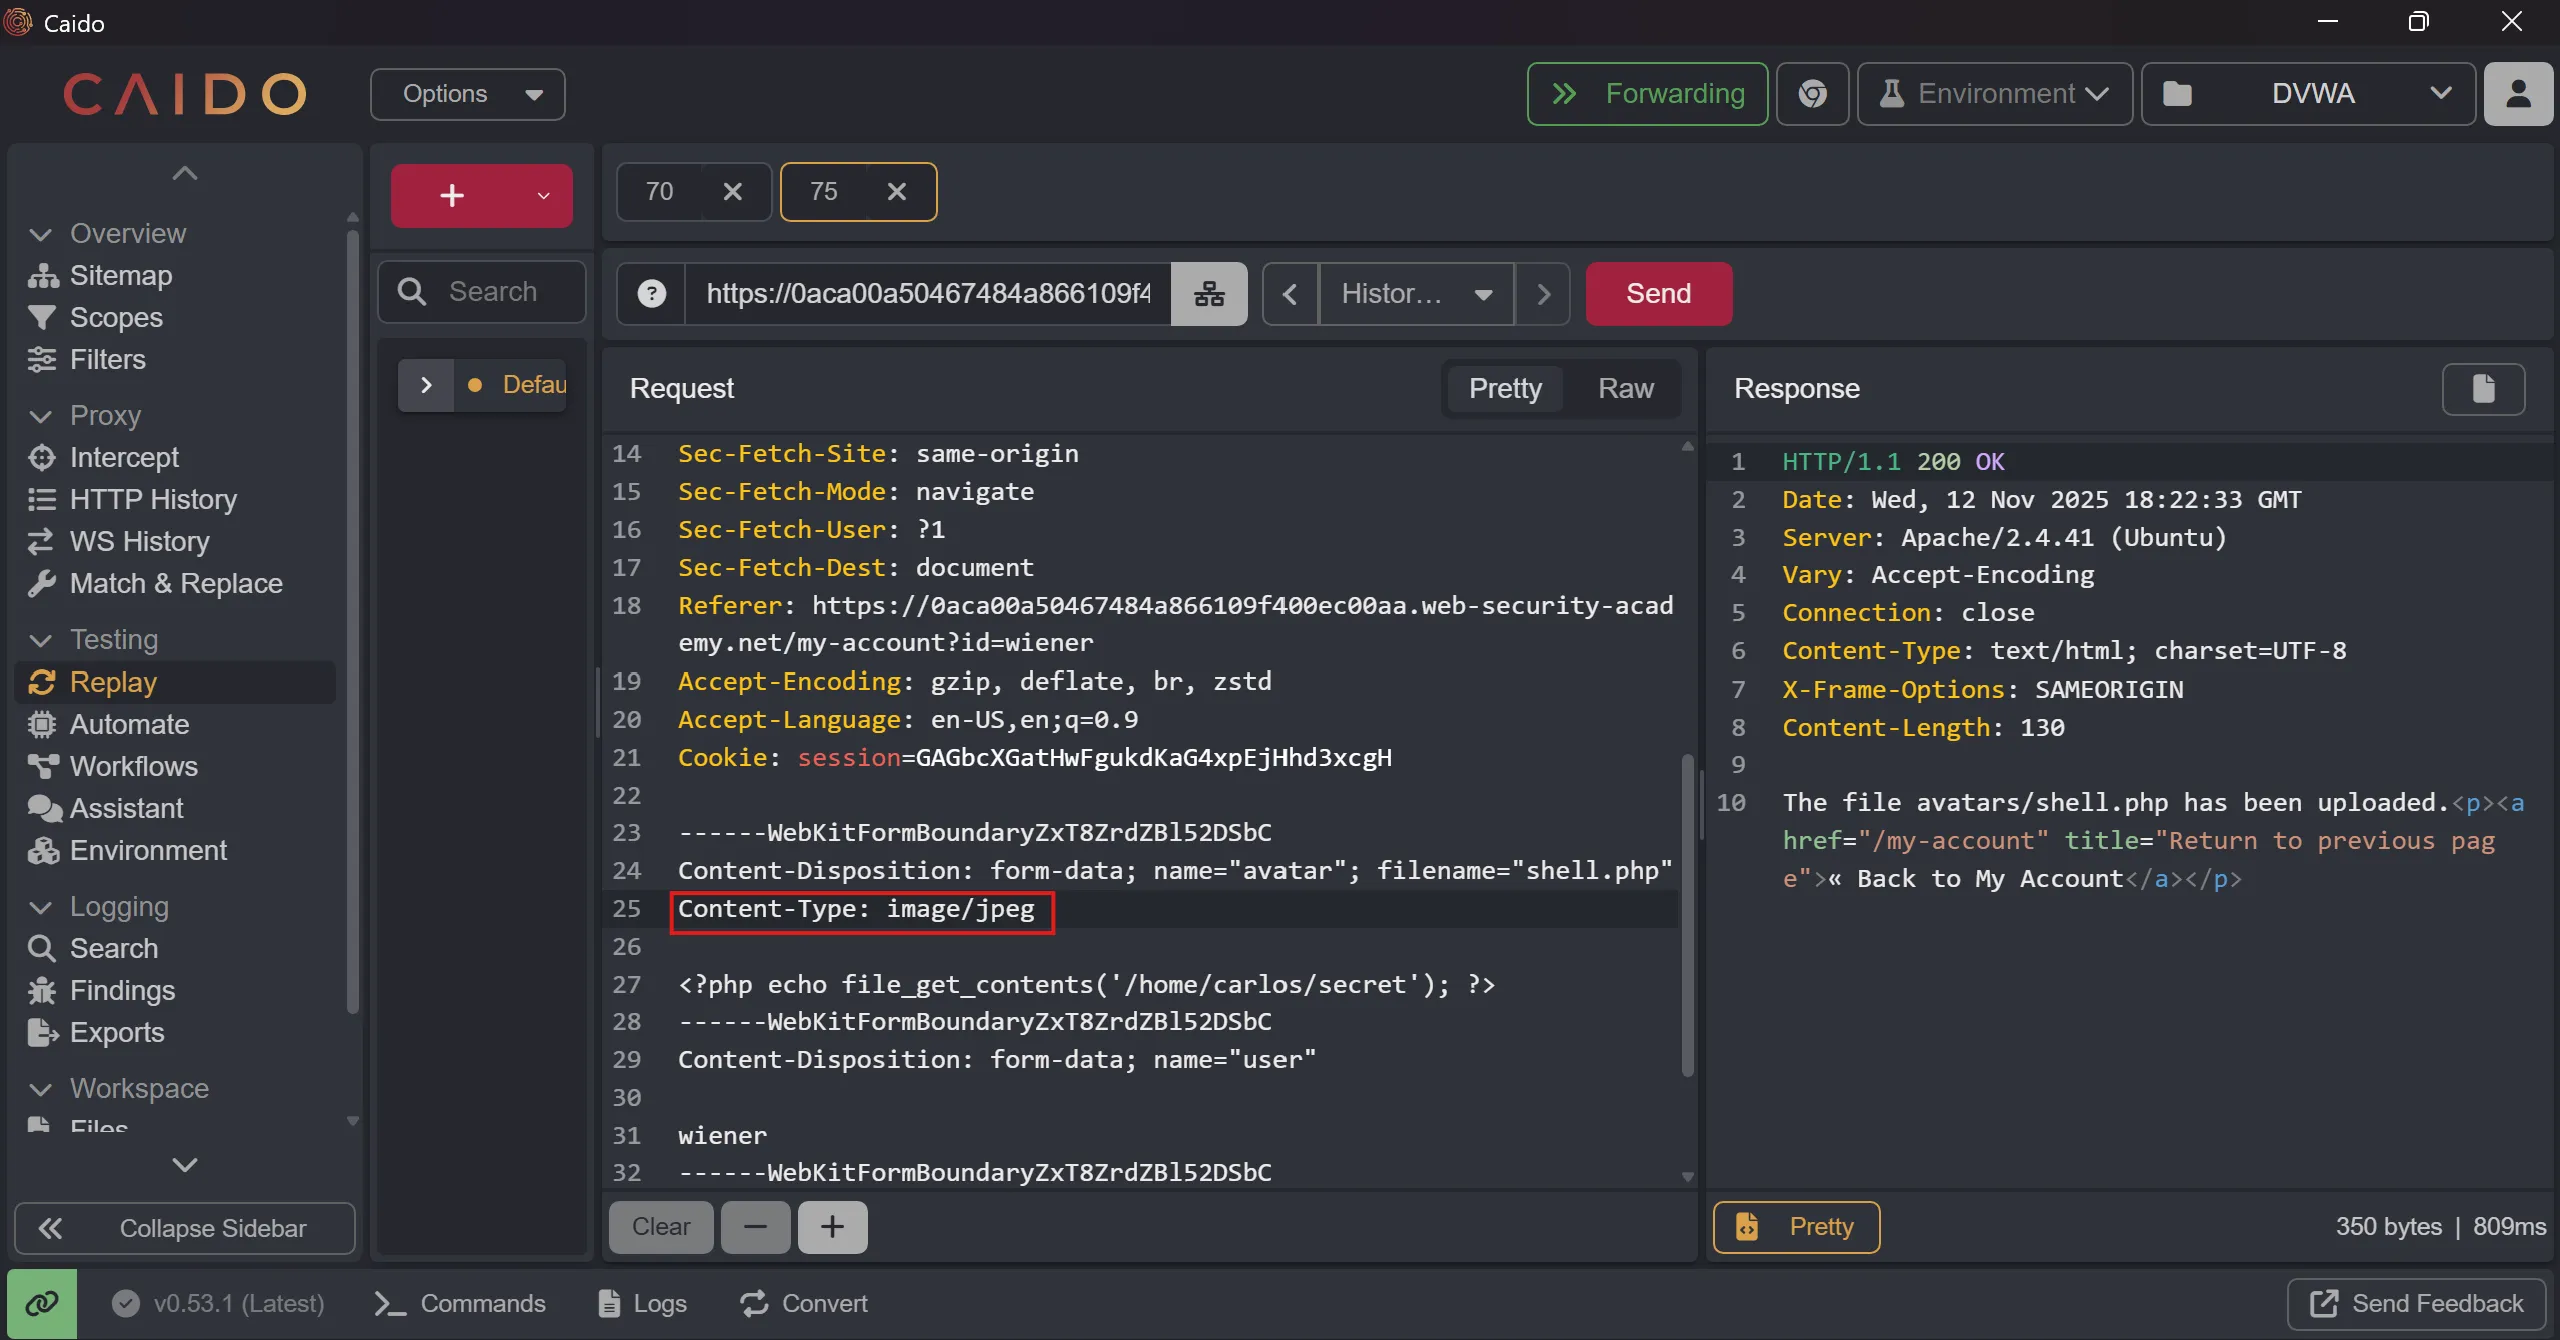Toggle the Forwarding intercept button
Viewport: 2560px width, 1340px height.
1647,94
